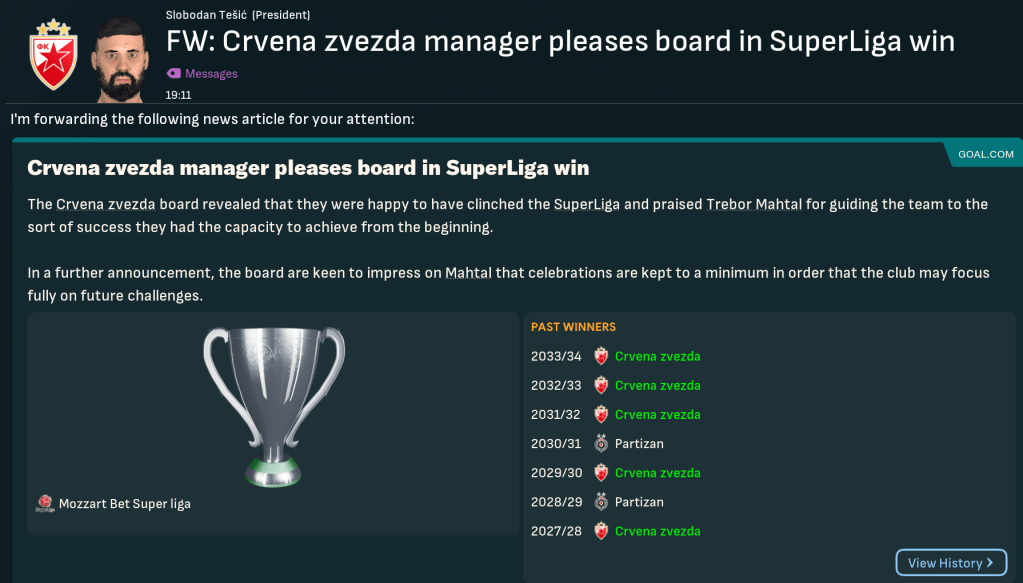Click the Partizan crest for 2028/29
Image resolution: width=1023 pixels, height=583 pixels.
click(x=601, y=501)
